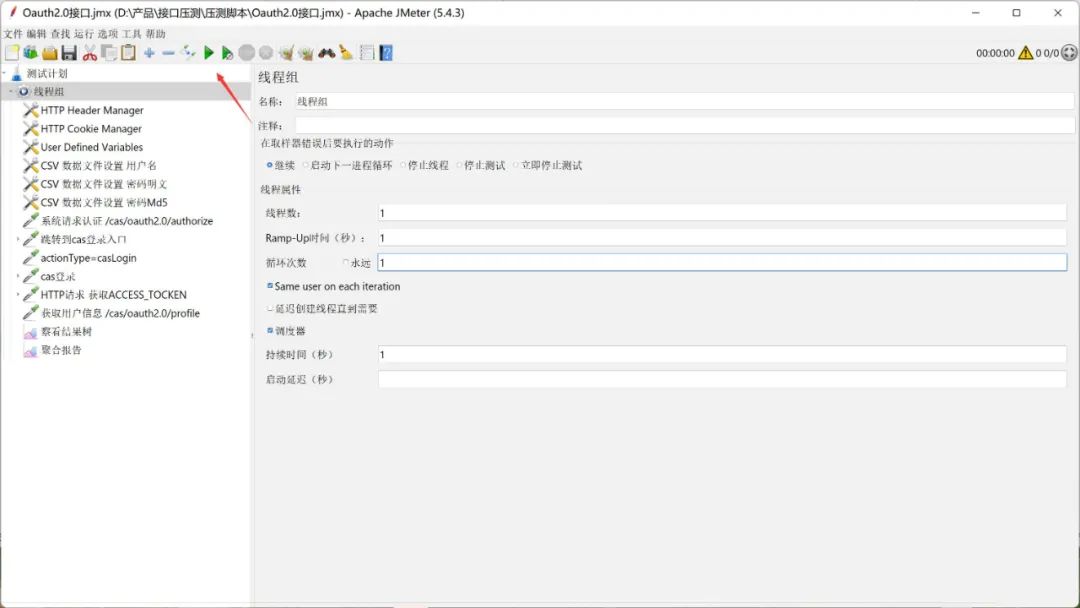
Task: Clear current results with single broom icon
Action: tap(287, 53)
